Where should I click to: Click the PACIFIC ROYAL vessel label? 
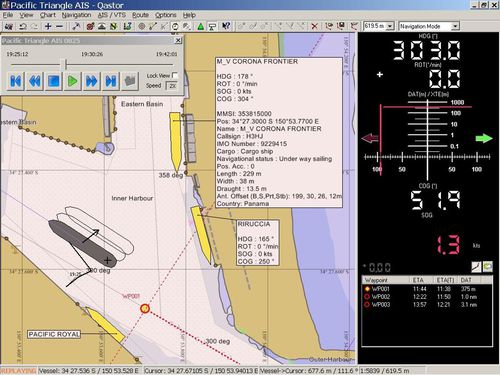pos(54,334)
